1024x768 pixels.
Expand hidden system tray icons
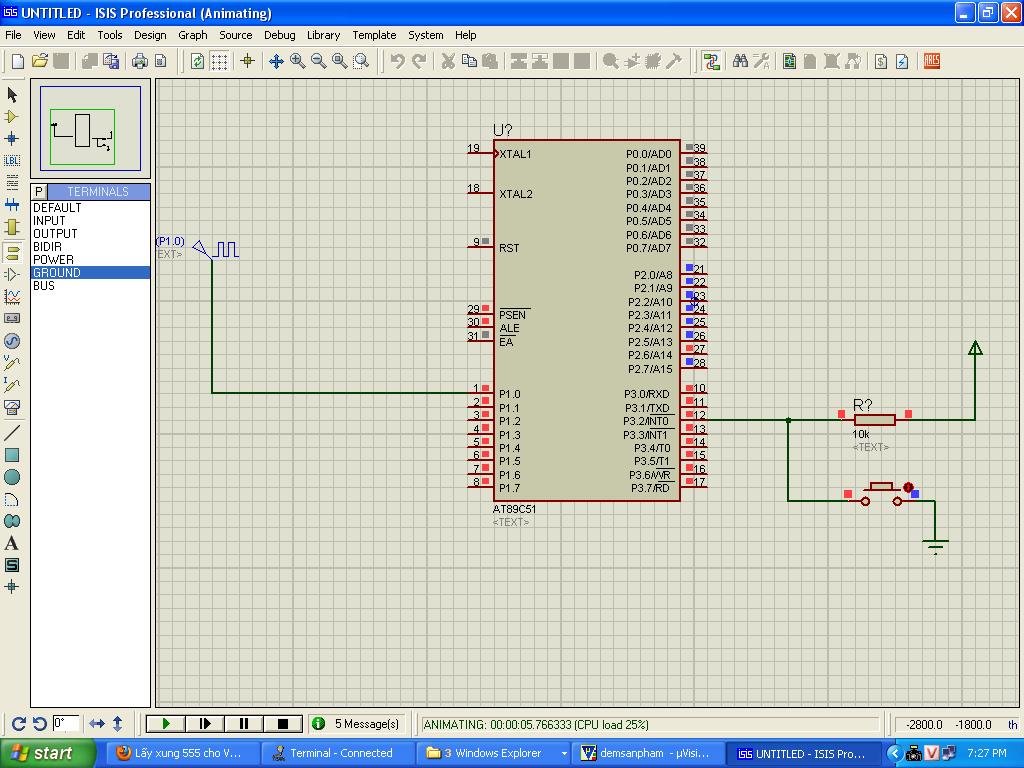click(894, 754)
